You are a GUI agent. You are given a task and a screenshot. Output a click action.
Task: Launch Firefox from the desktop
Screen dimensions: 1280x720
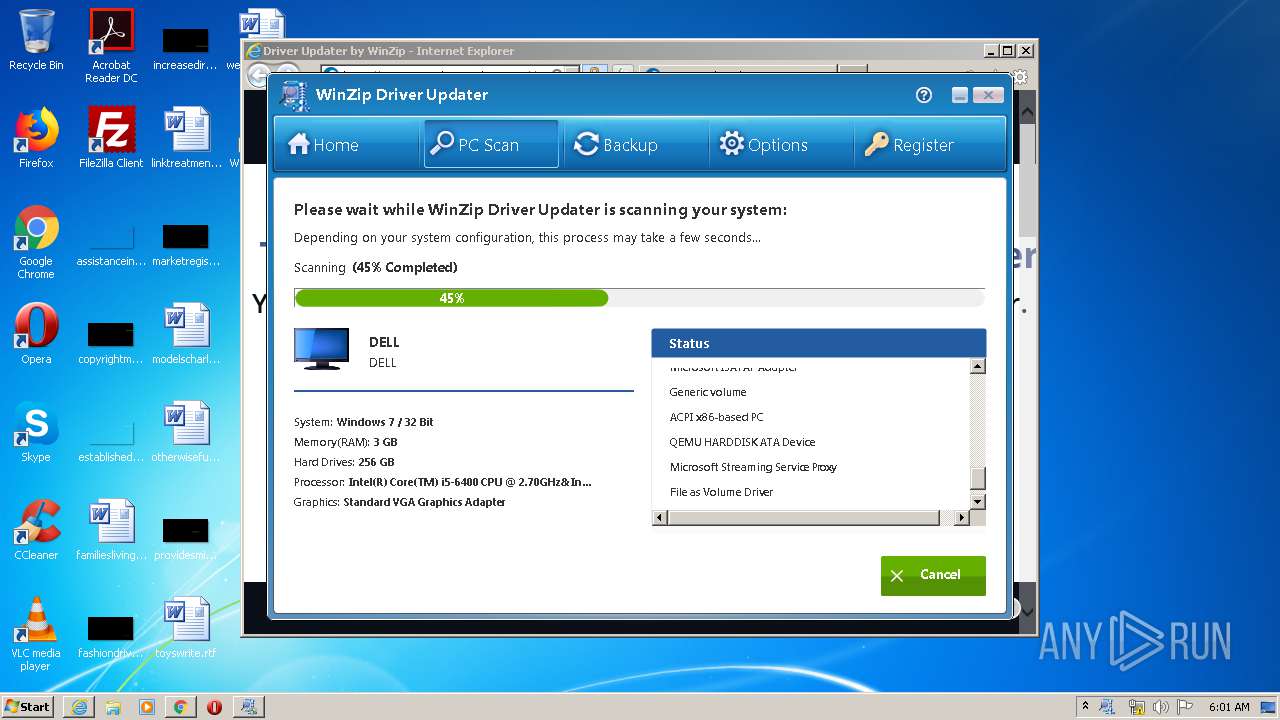(36, 137)
